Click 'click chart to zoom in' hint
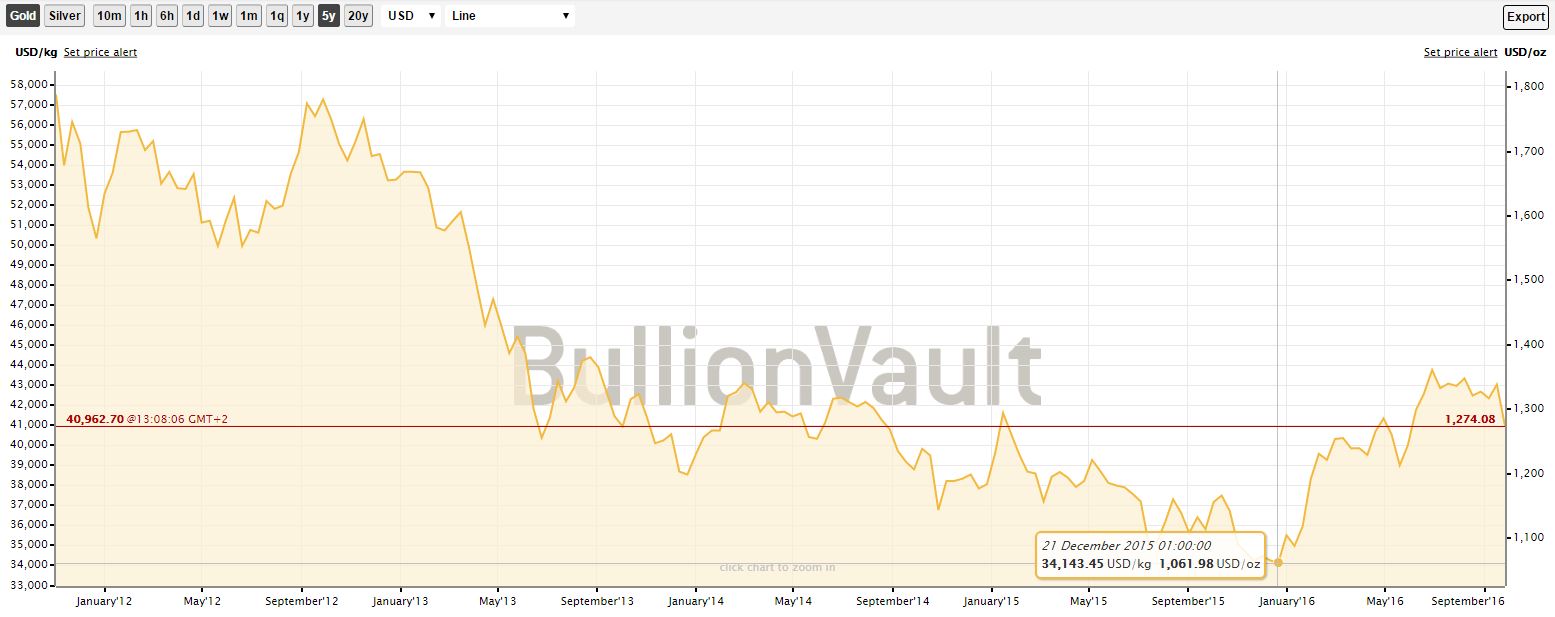 (777, 568)
